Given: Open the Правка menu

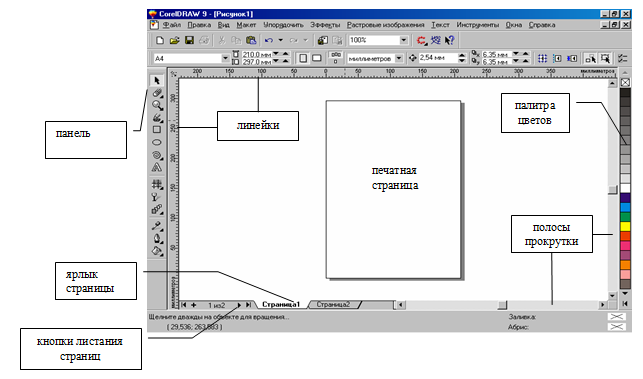Looking at the screenshot, I should pos(199,25).
